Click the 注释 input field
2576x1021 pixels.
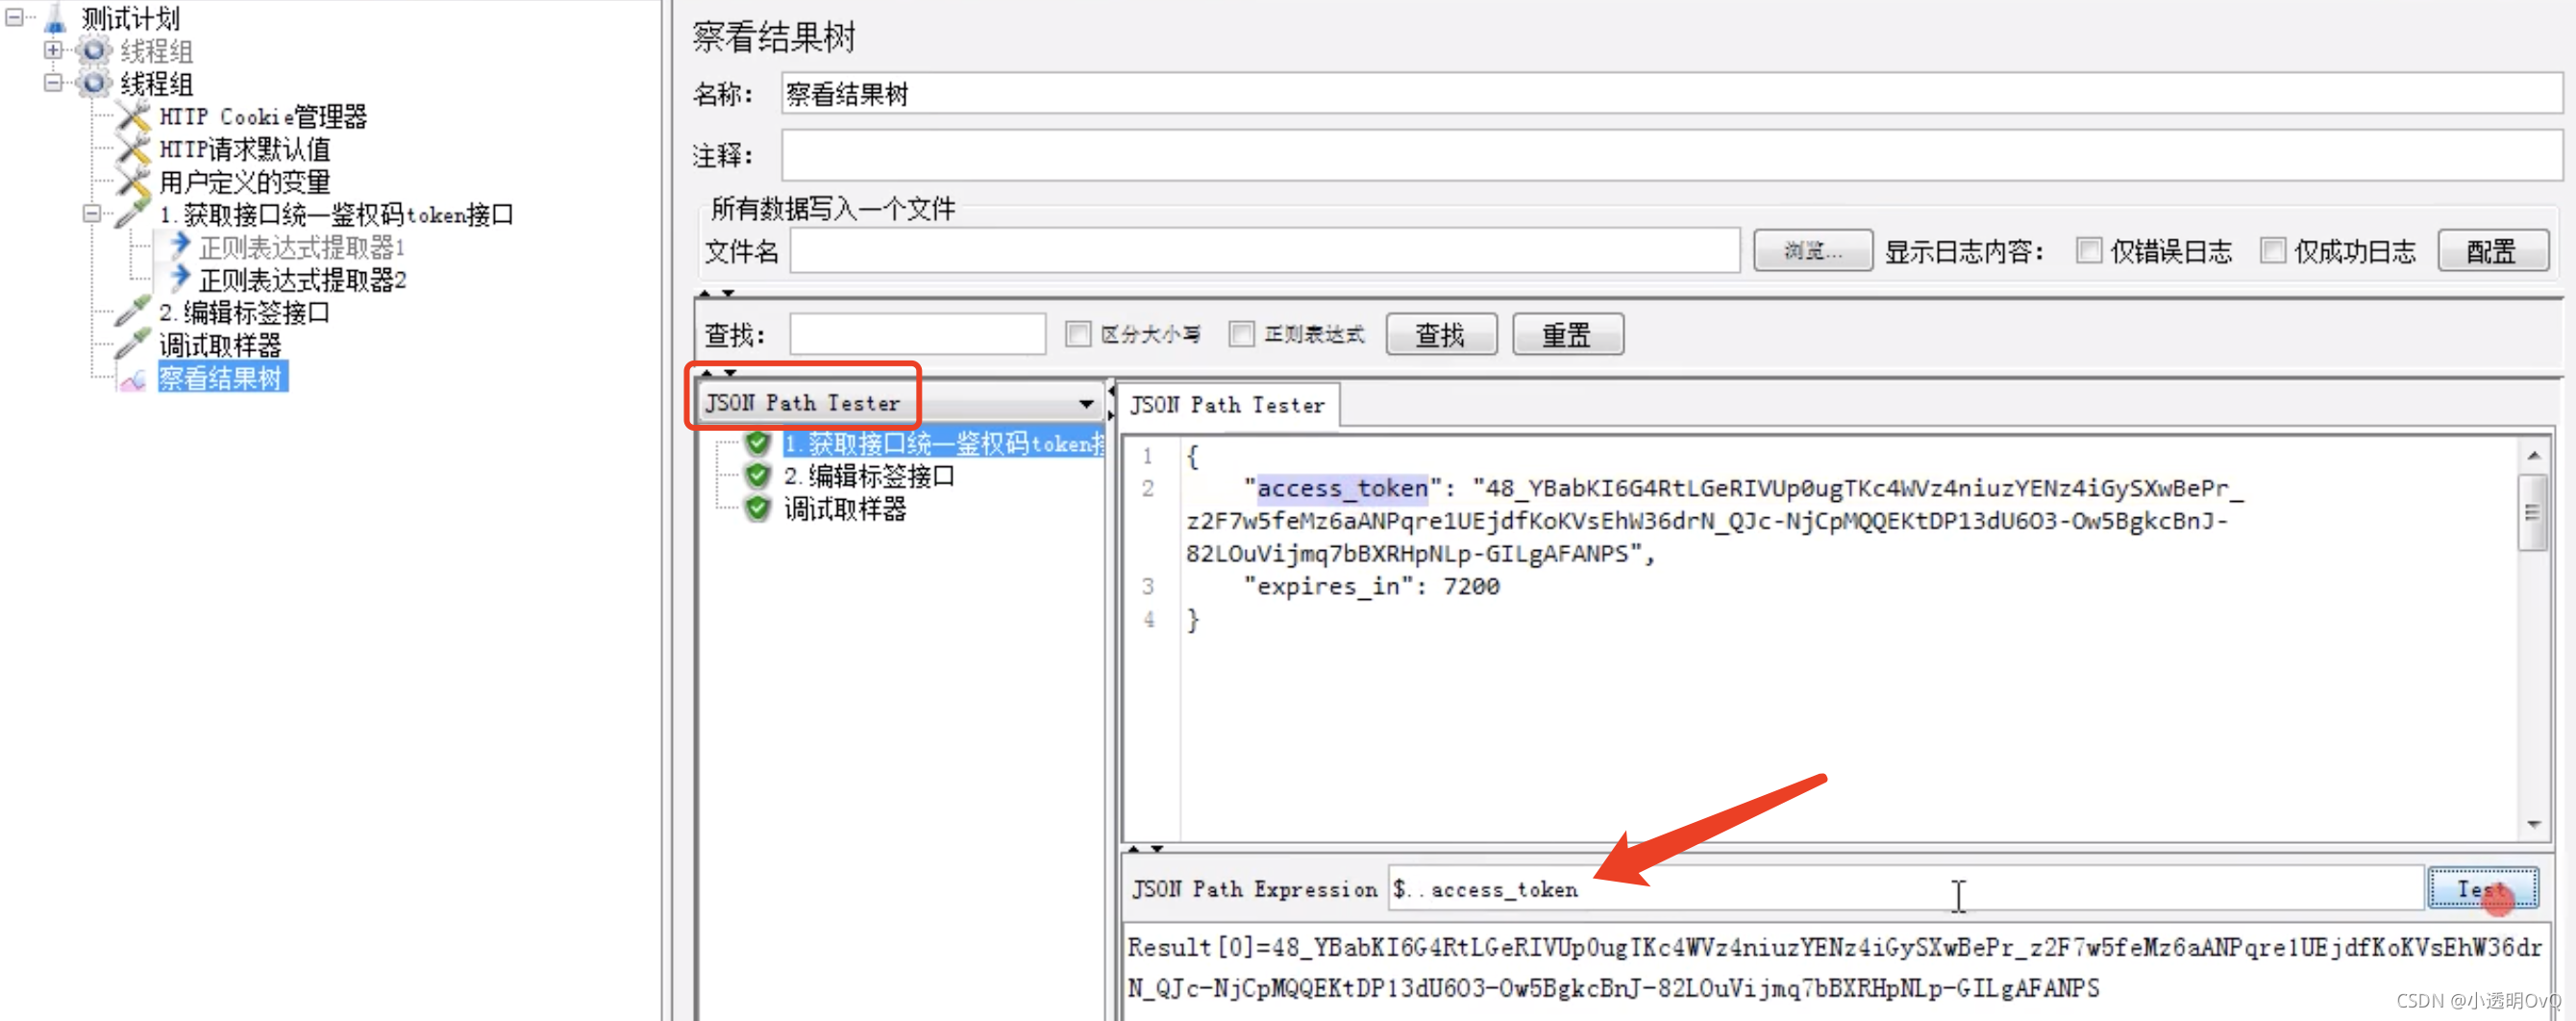[1671, 156]
